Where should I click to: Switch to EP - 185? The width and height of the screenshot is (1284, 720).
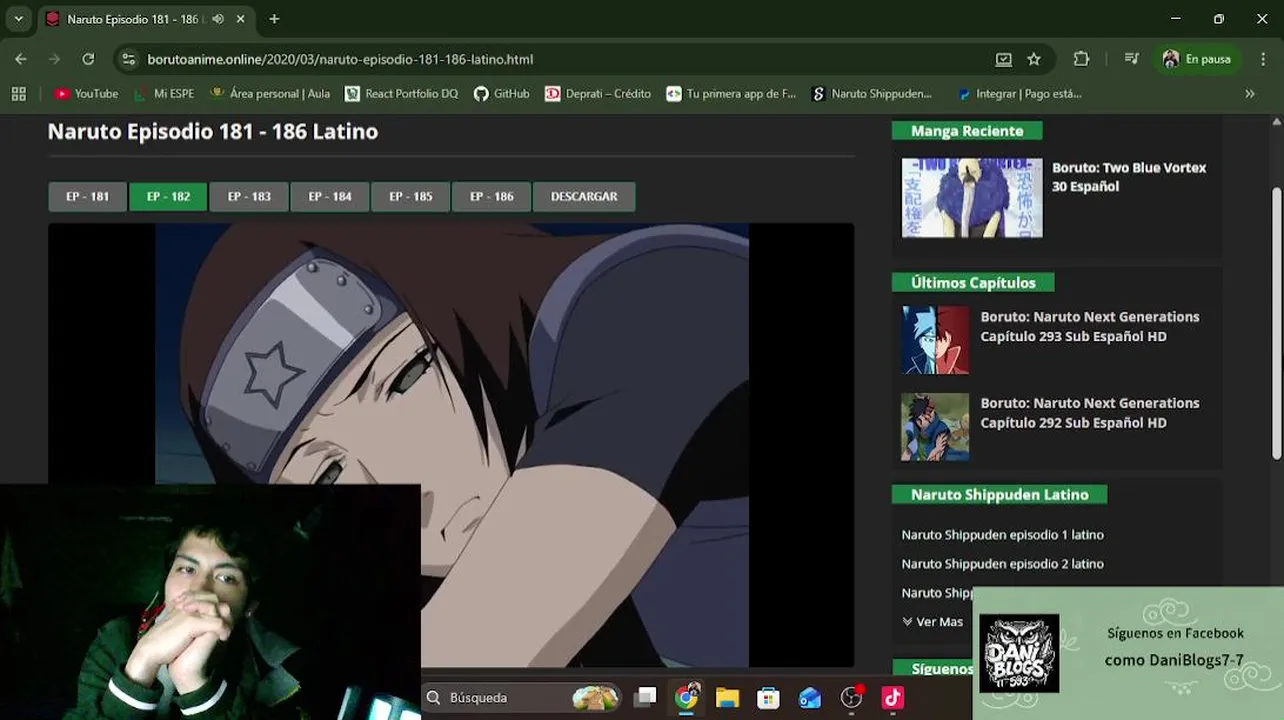click(x=411, y=196)
